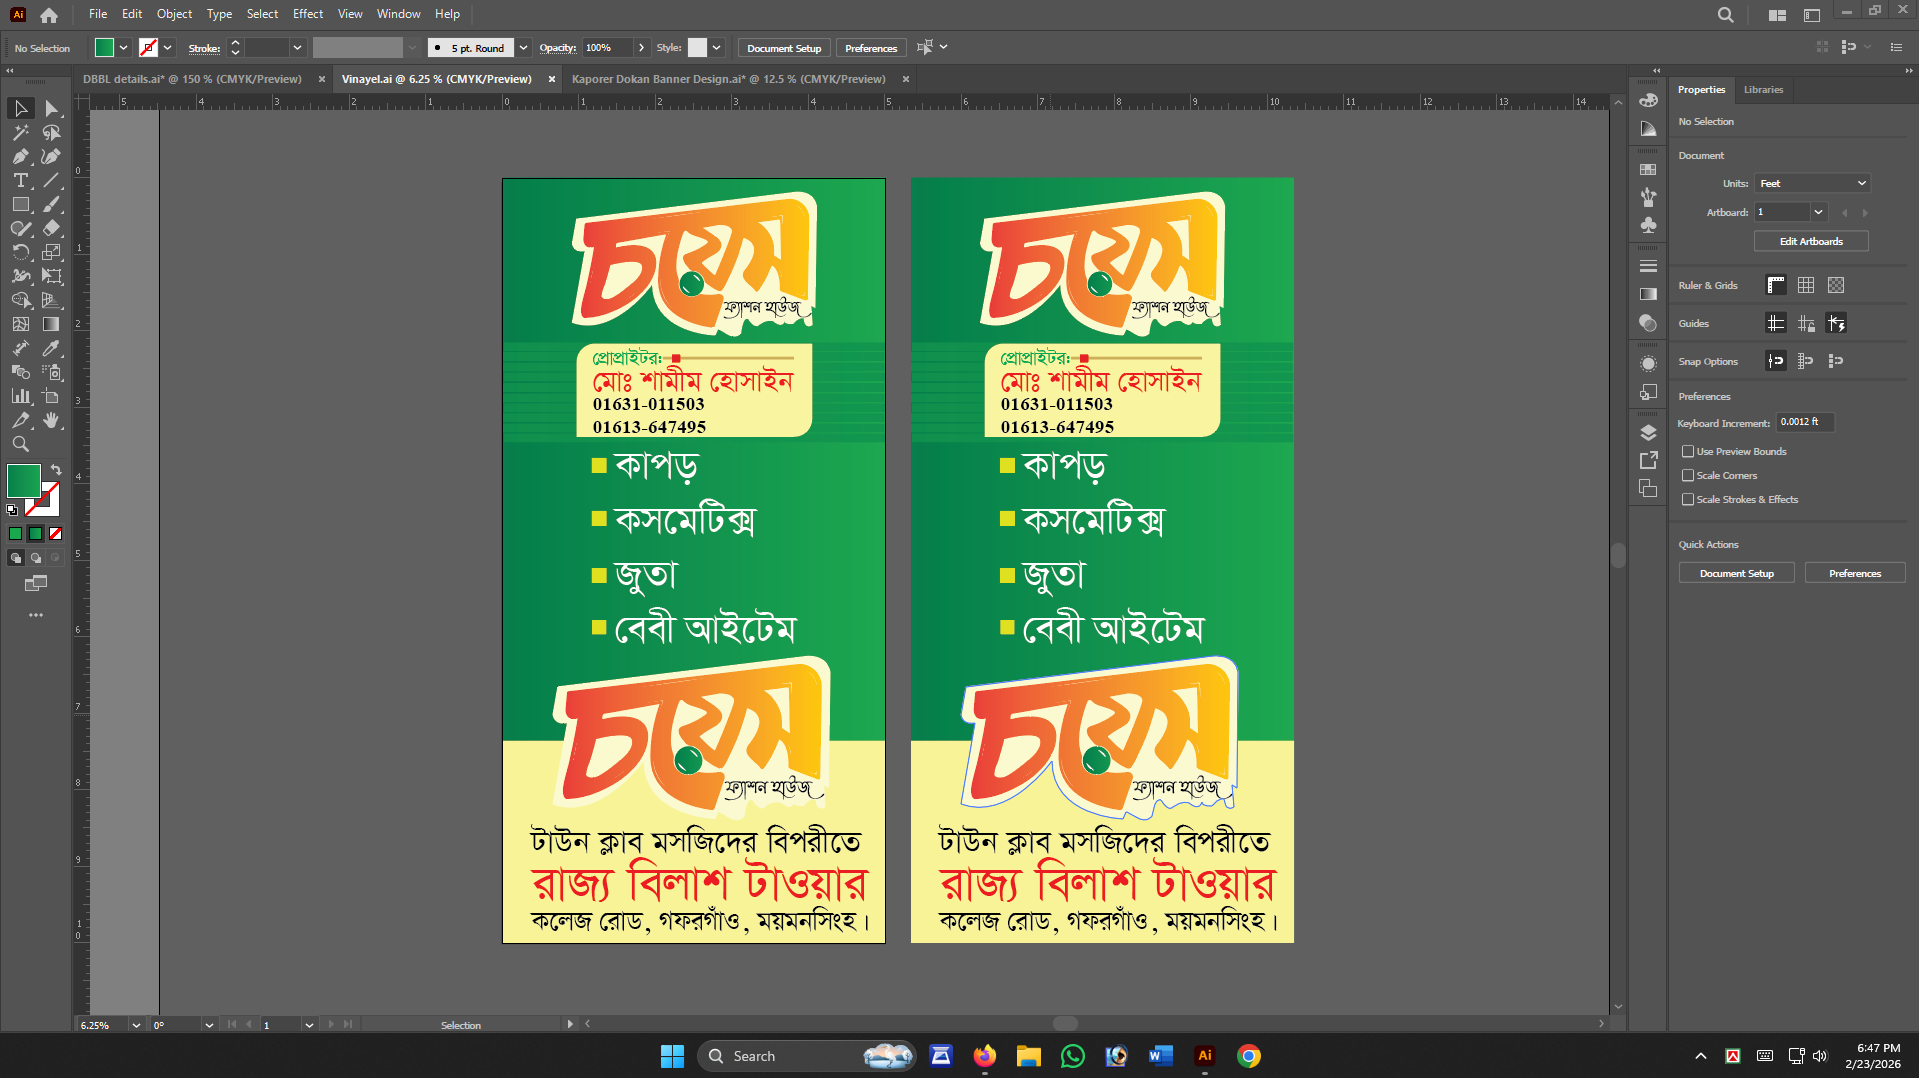This screenshot has width=1919, height=1078.
Task: Select the Rectangle tool
Action: [20, 204]
